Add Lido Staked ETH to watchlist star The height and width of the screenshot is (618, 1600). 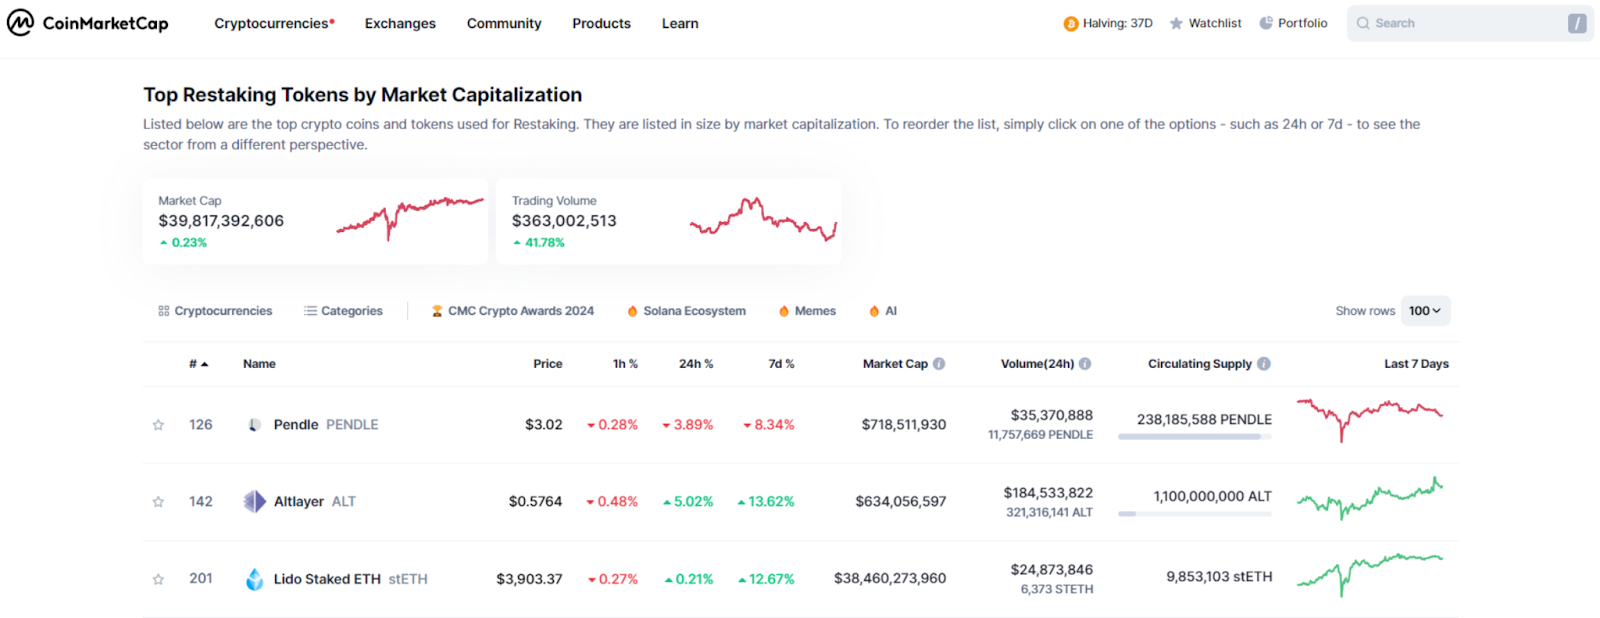[158, 579]
